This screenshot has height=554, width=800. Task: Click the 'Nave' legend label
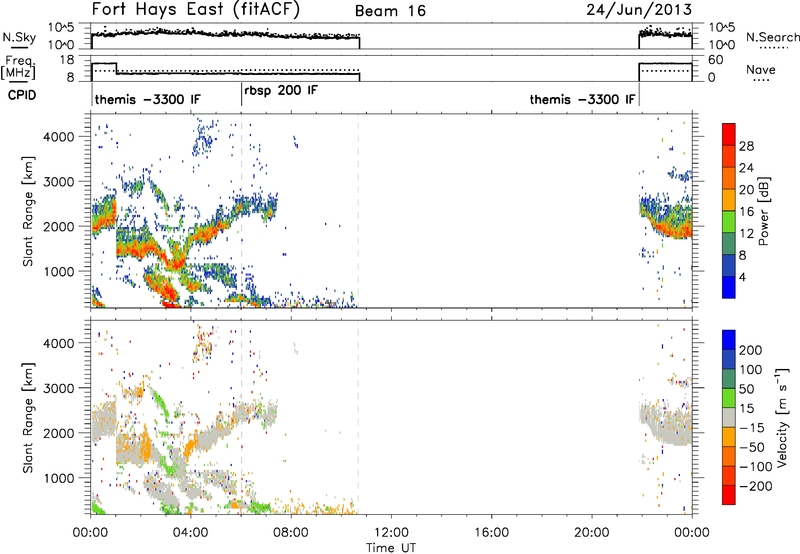[761, 69]
